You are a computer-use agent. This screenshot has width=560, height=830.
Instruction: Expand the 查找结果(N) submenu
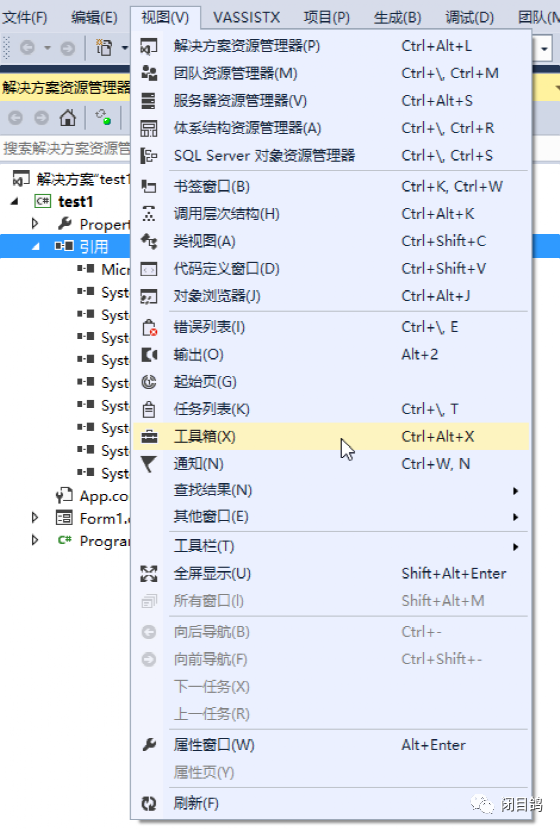331,491
